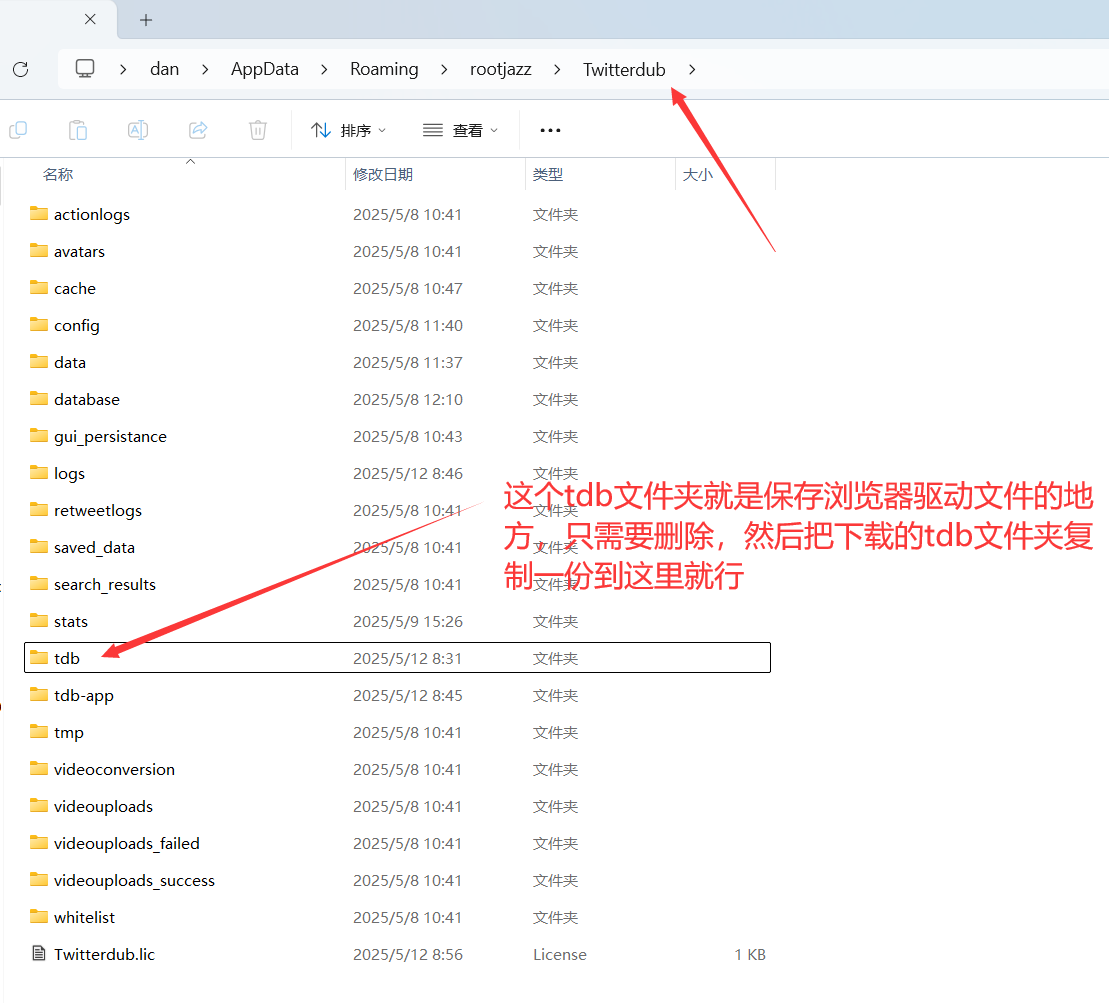Open a new tab with the plus button
1109x1003 pixels.
pyautogui.click(x=146, y=19)
